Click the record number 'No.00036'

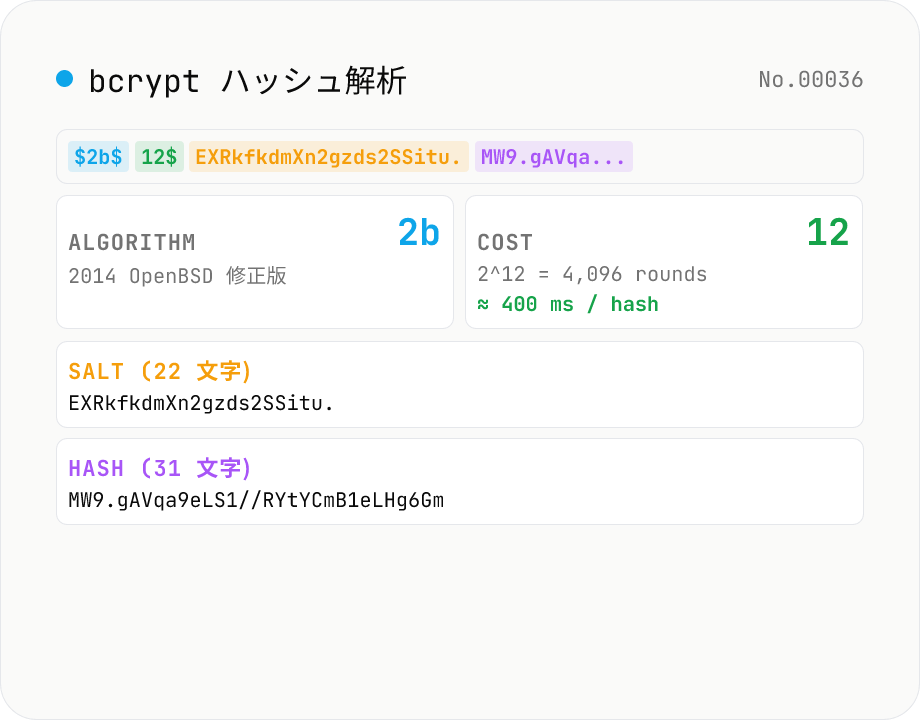(810, 80)
